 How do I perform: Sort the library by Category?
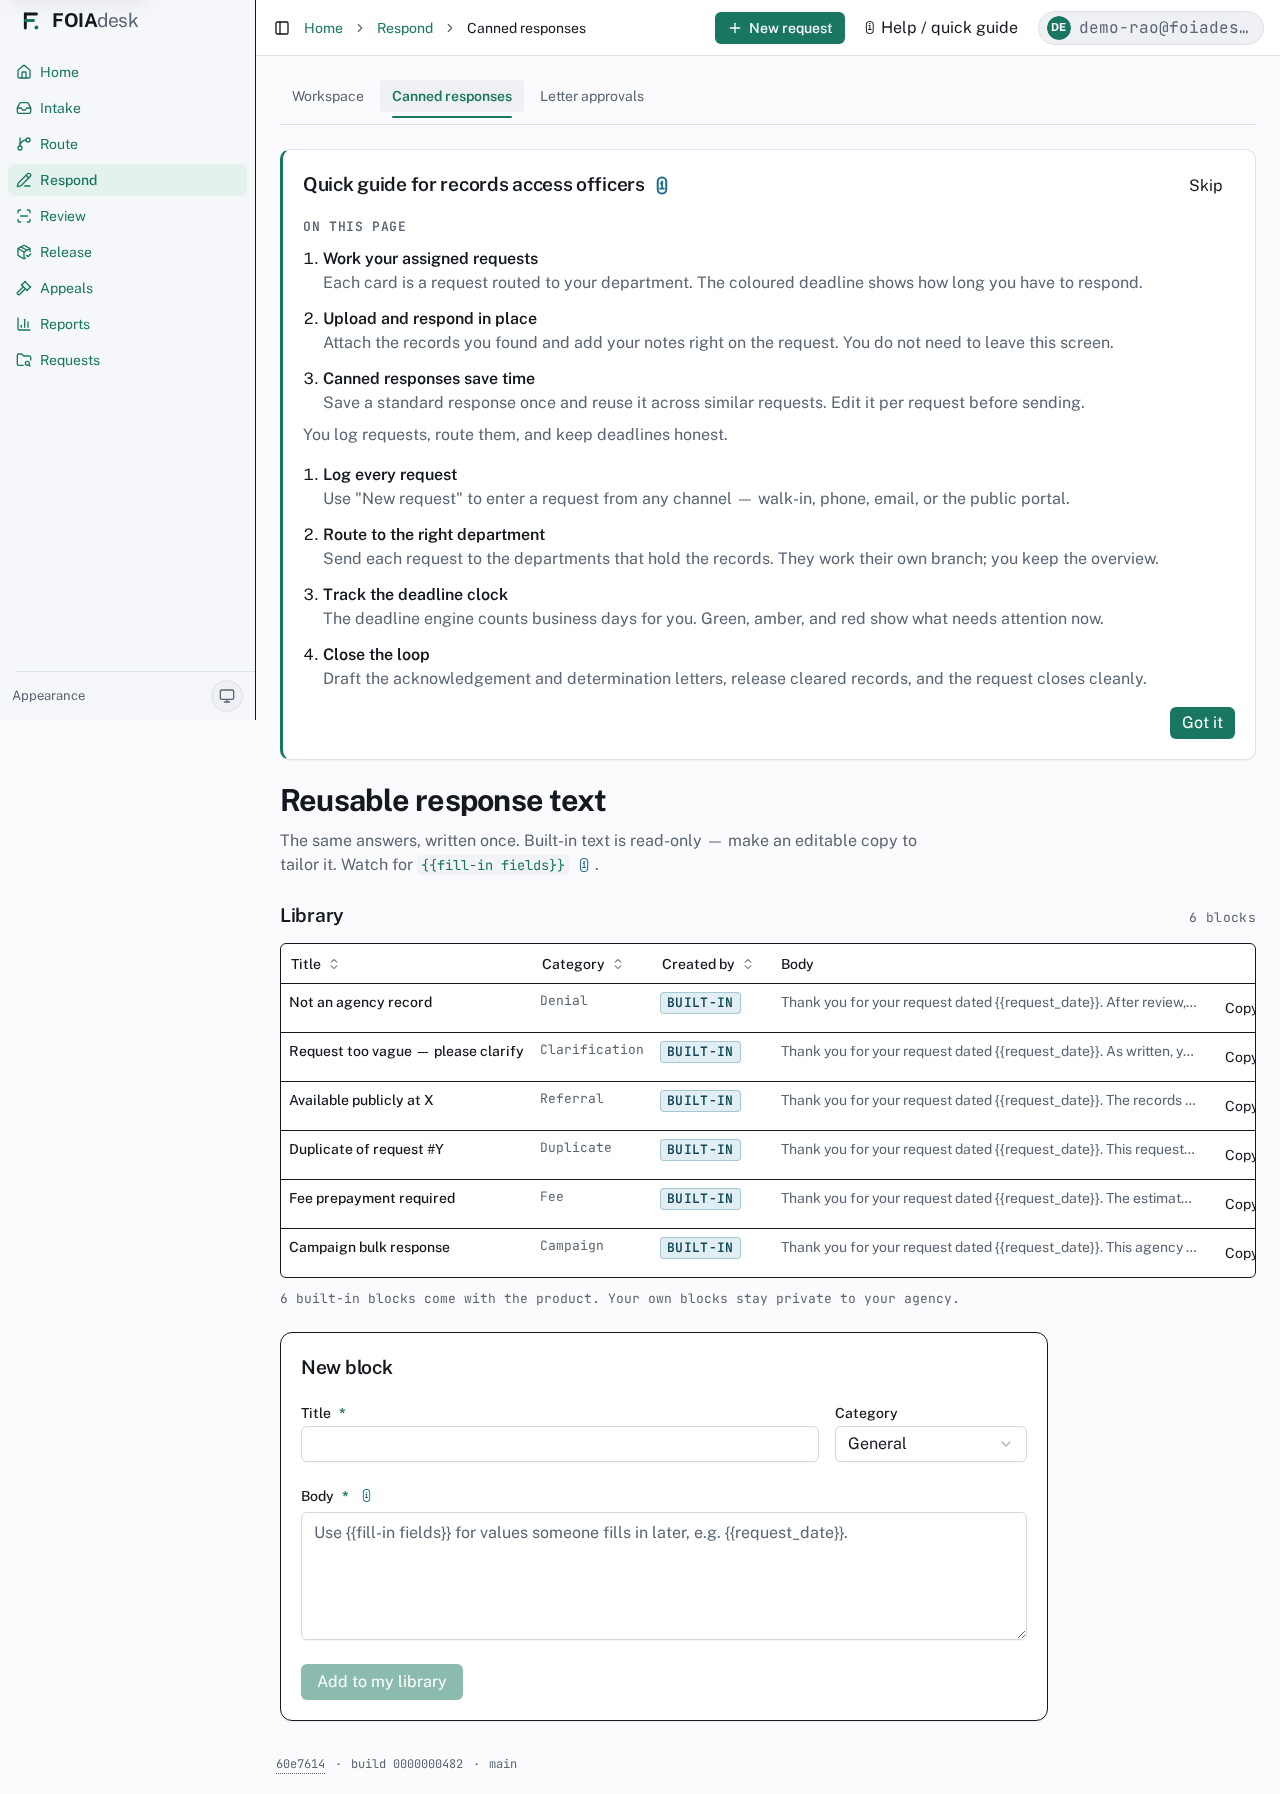tap(583, 964)
